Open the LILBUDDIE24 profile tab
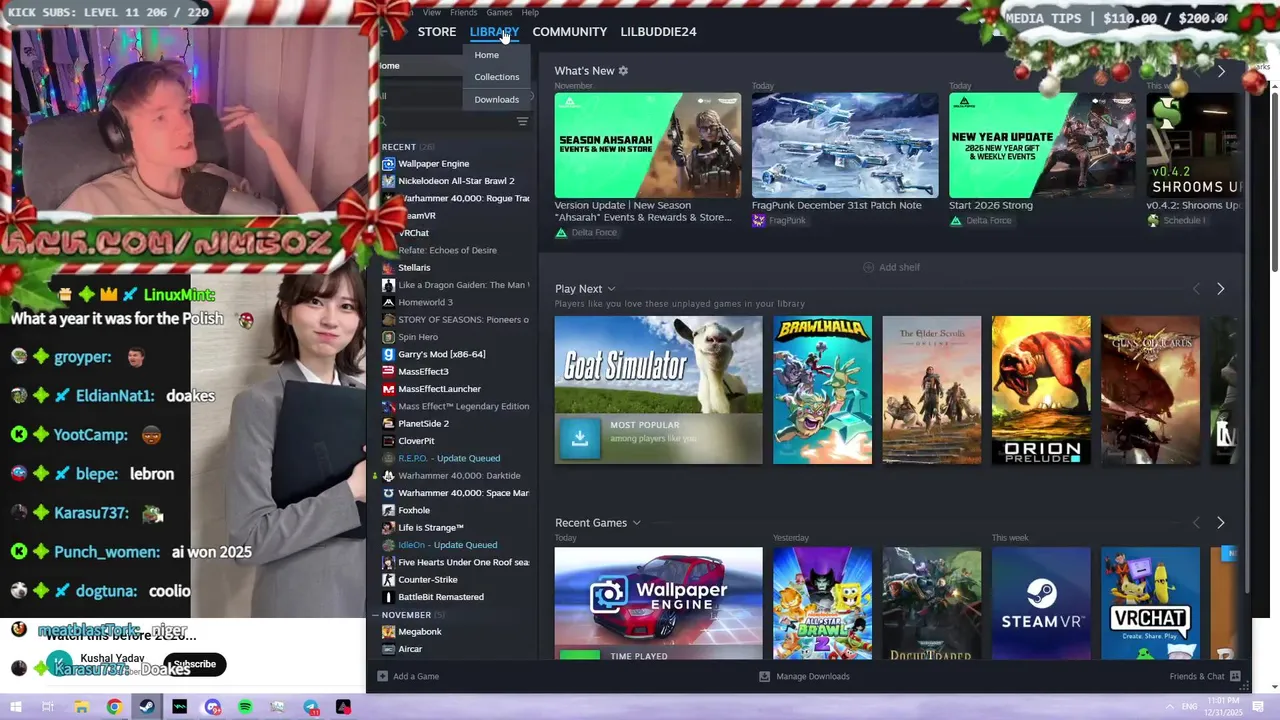This screenshot has height=720, width=1280. pos(658,32)
